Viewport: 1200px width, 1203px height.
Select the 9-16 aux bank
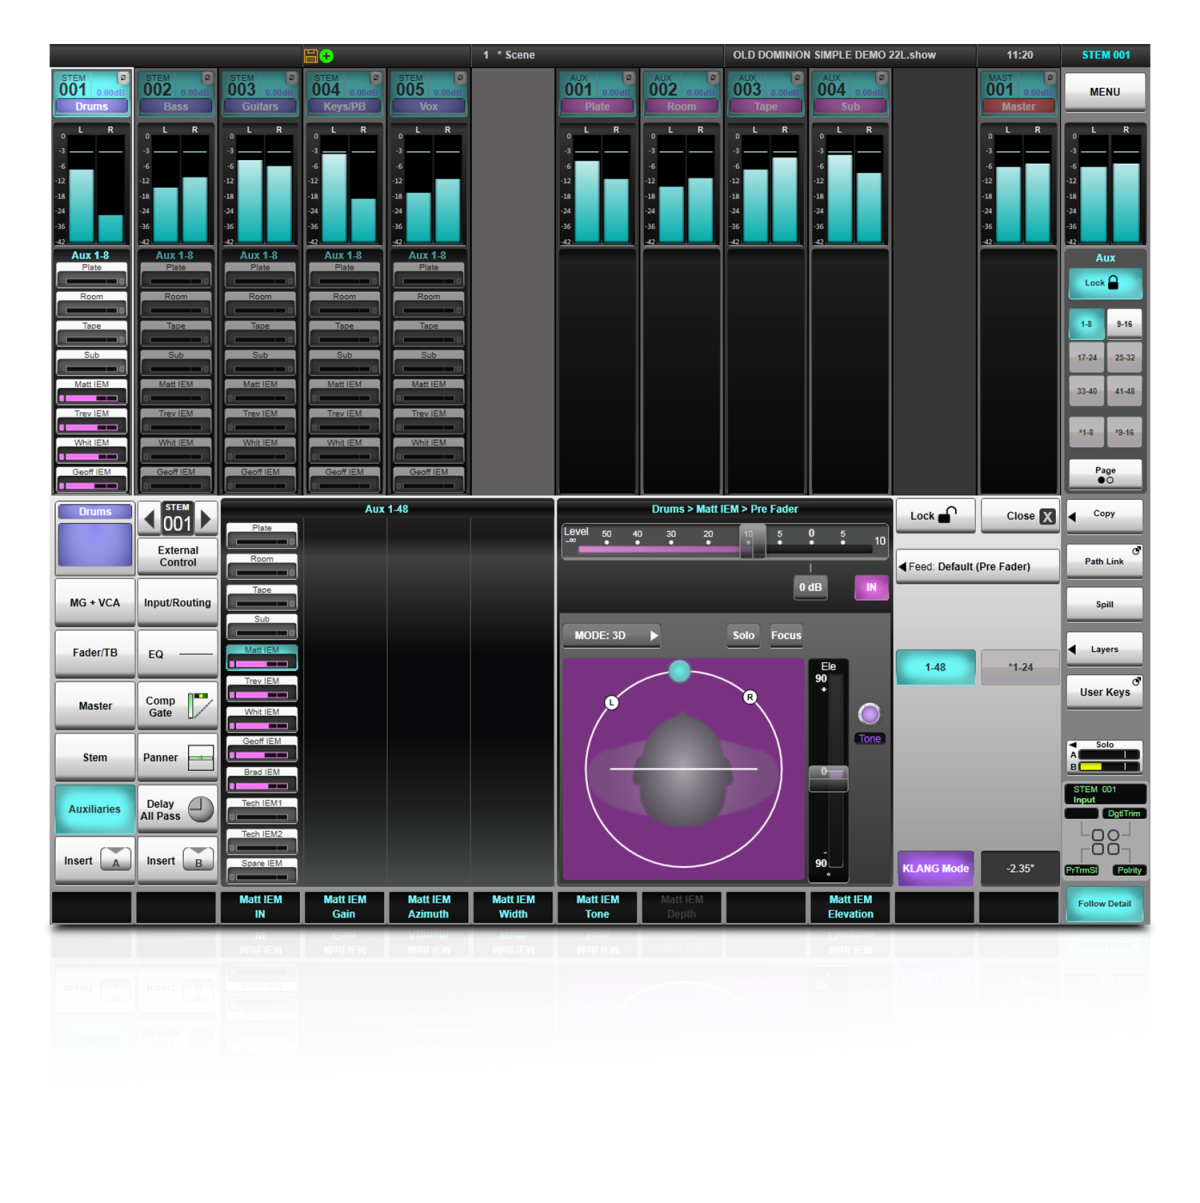click(x=1124, y=324)
